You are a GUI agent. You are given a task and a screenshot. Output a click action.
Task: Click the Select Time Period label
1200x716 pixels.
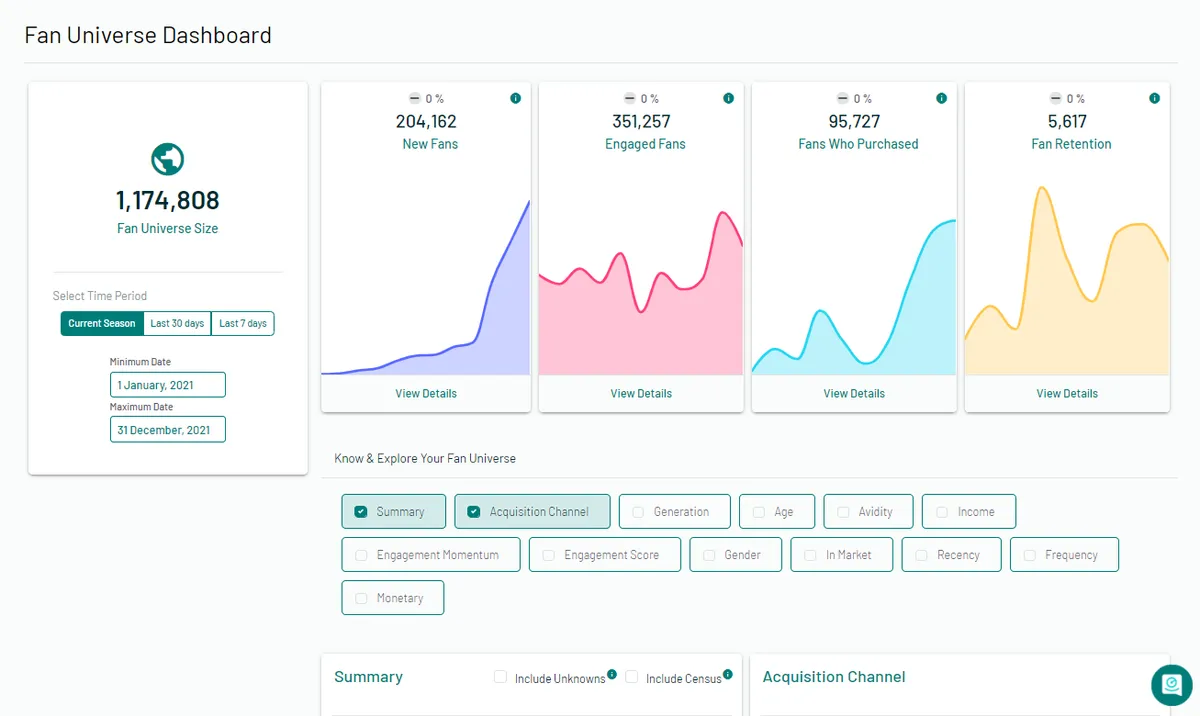pos(100,296)
